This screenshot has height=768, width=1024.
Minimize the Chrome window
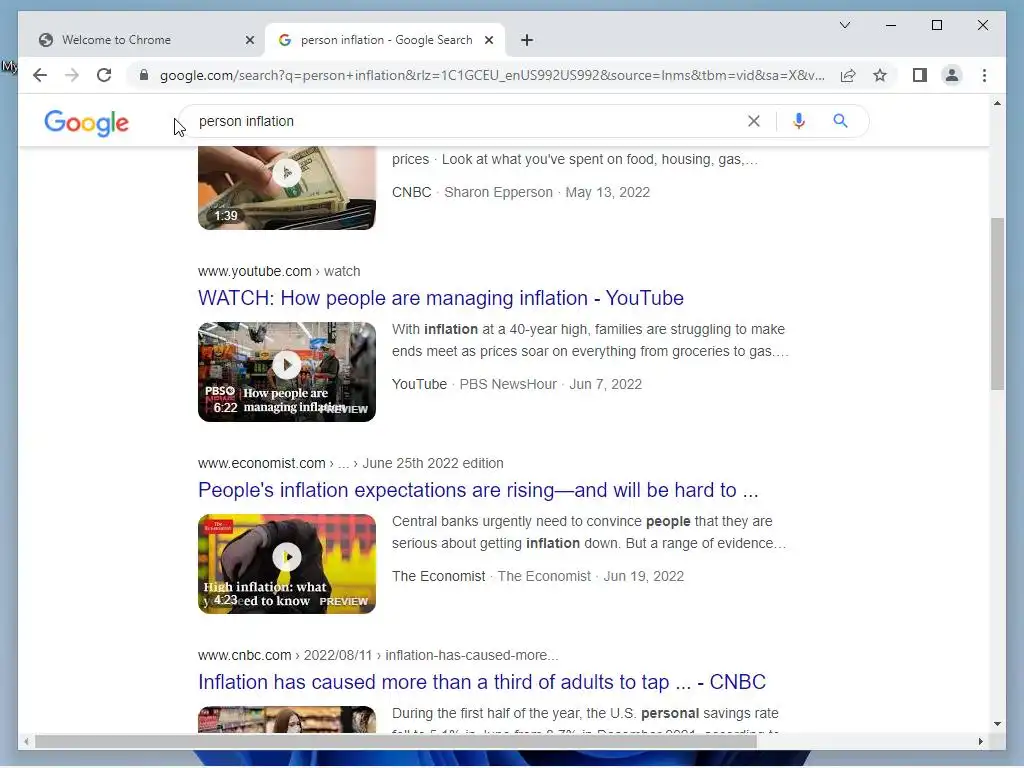tap(891, 25)
